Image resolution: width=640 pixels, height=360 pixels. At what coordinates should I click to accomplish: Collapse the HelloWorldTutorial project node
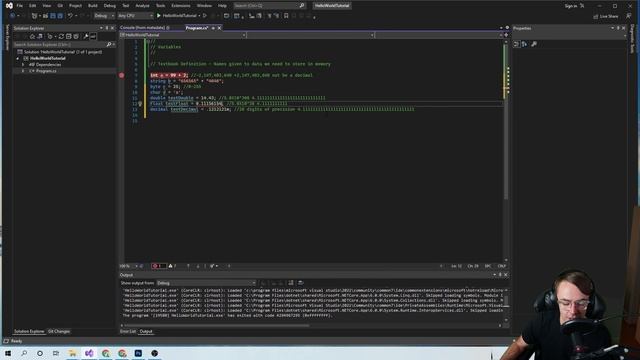point(18,58)
